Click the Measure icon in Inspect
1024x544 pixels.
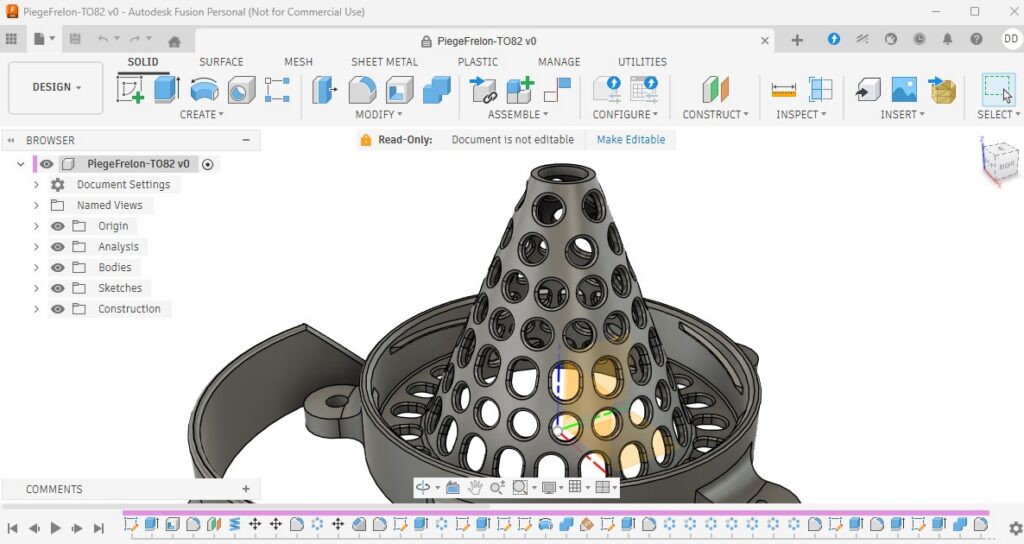click(x=784, y=90)
